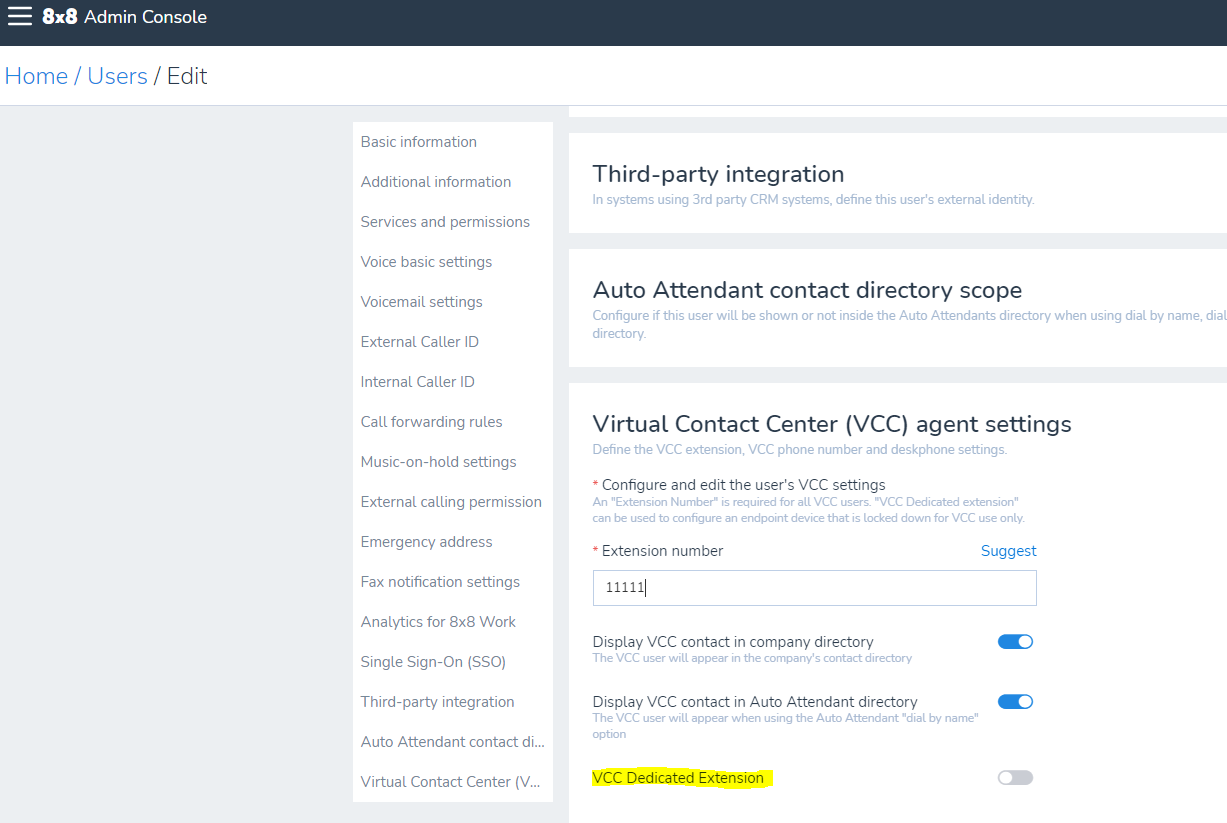Select Analytics for 8x8 Work
This screenshot has height=823, width=1227.
click(439, 622)
